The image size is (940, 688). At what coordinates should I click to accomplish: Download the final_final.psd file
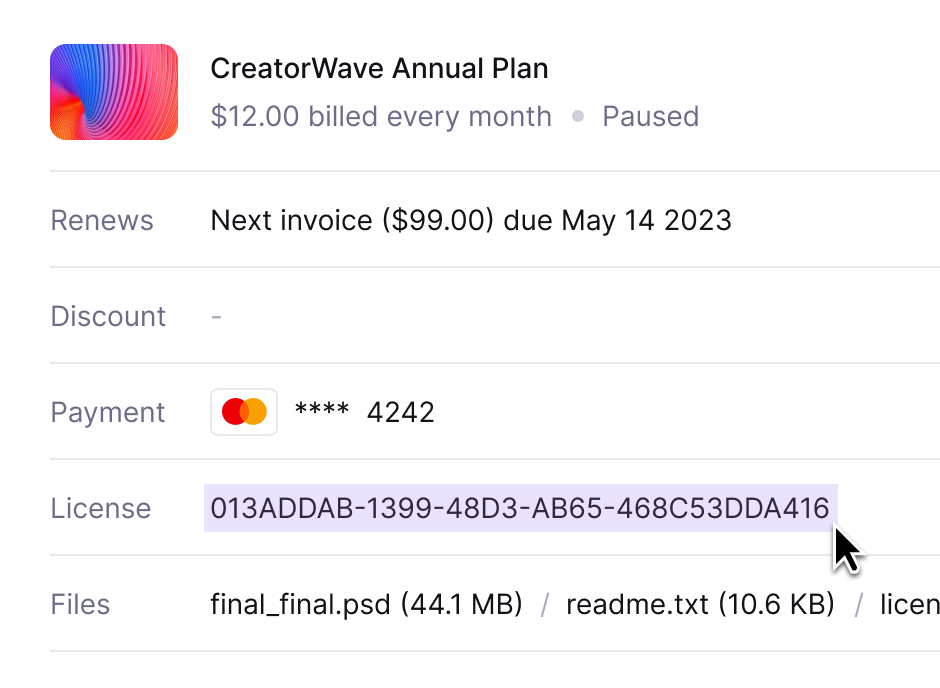[x=366, y=604]
